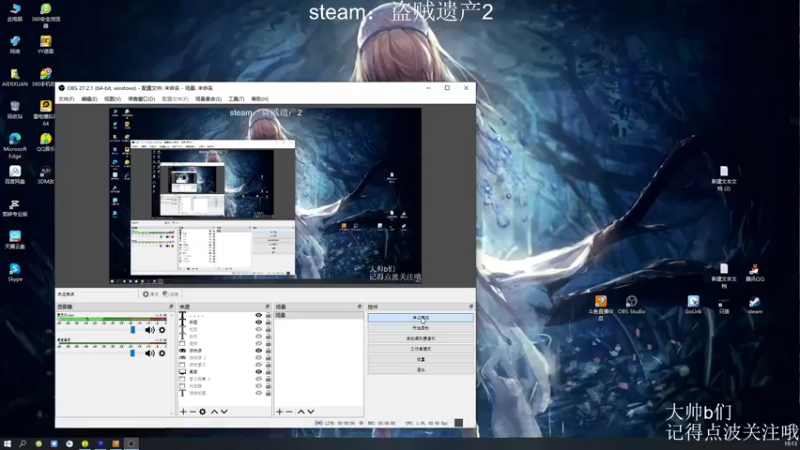Toggle eye of the gamepad game-capture source
Screen dimensions: 800x450
tap(259, 351)
